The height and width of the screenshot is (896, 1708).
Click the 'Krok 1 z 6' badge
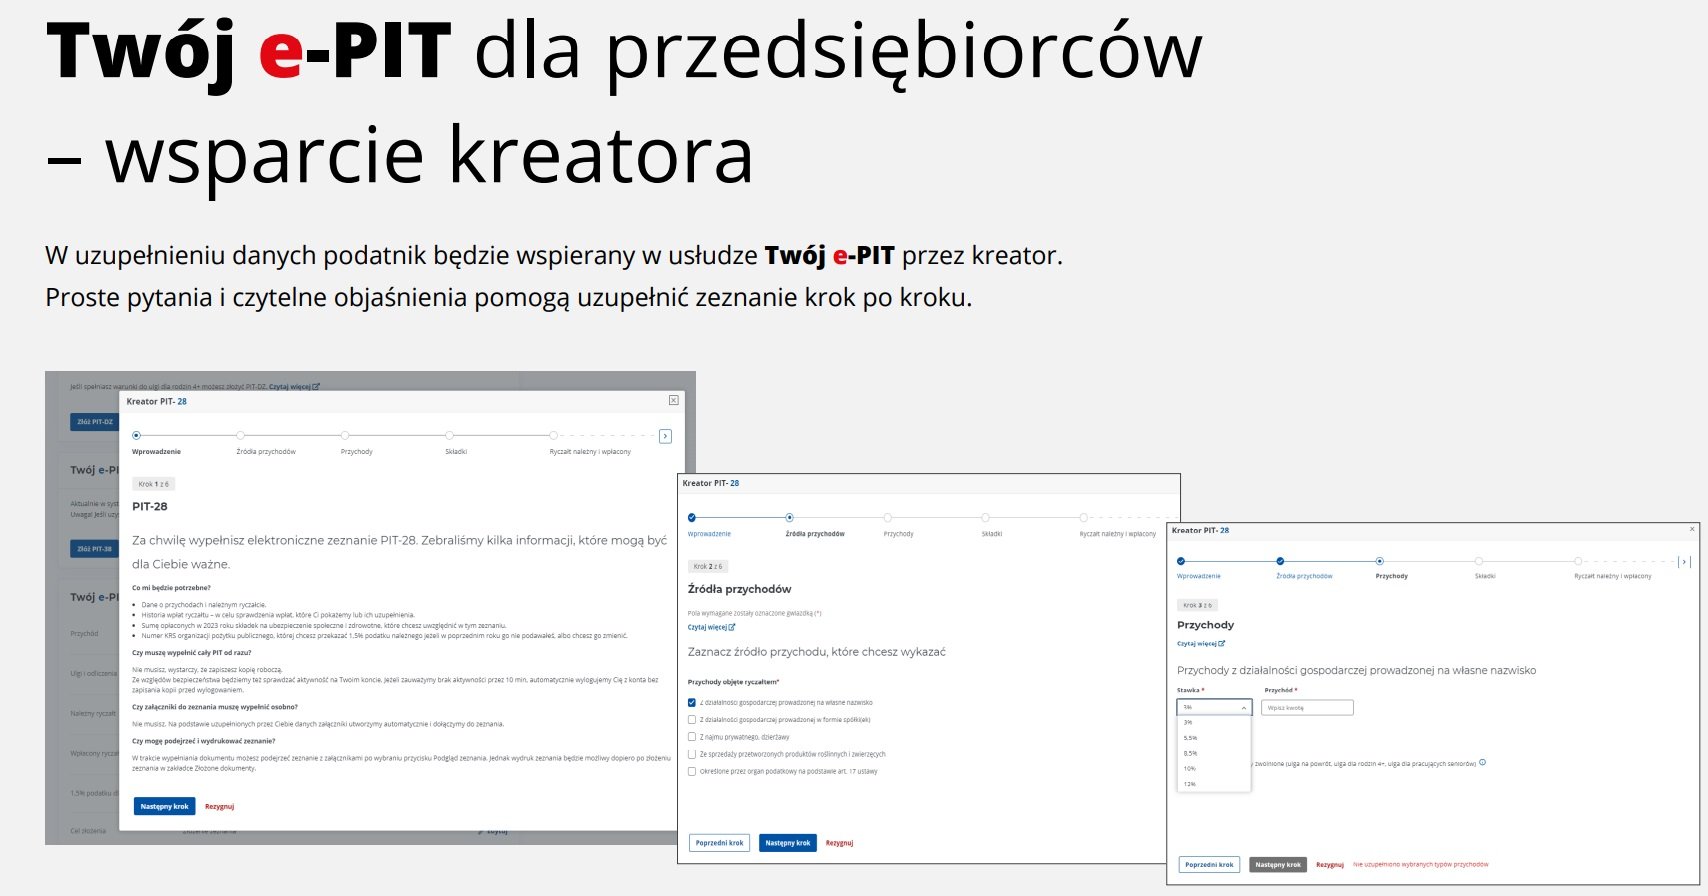[154, 484]
